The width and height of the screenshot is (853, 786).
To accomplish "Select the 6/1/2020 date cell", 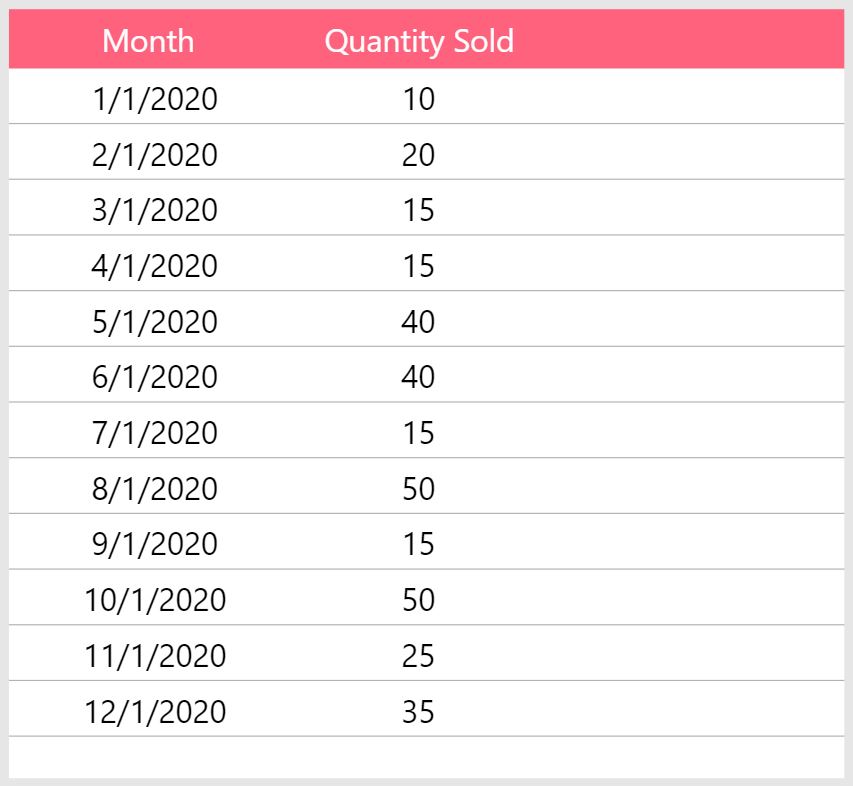I will click(x=155, y=377).
